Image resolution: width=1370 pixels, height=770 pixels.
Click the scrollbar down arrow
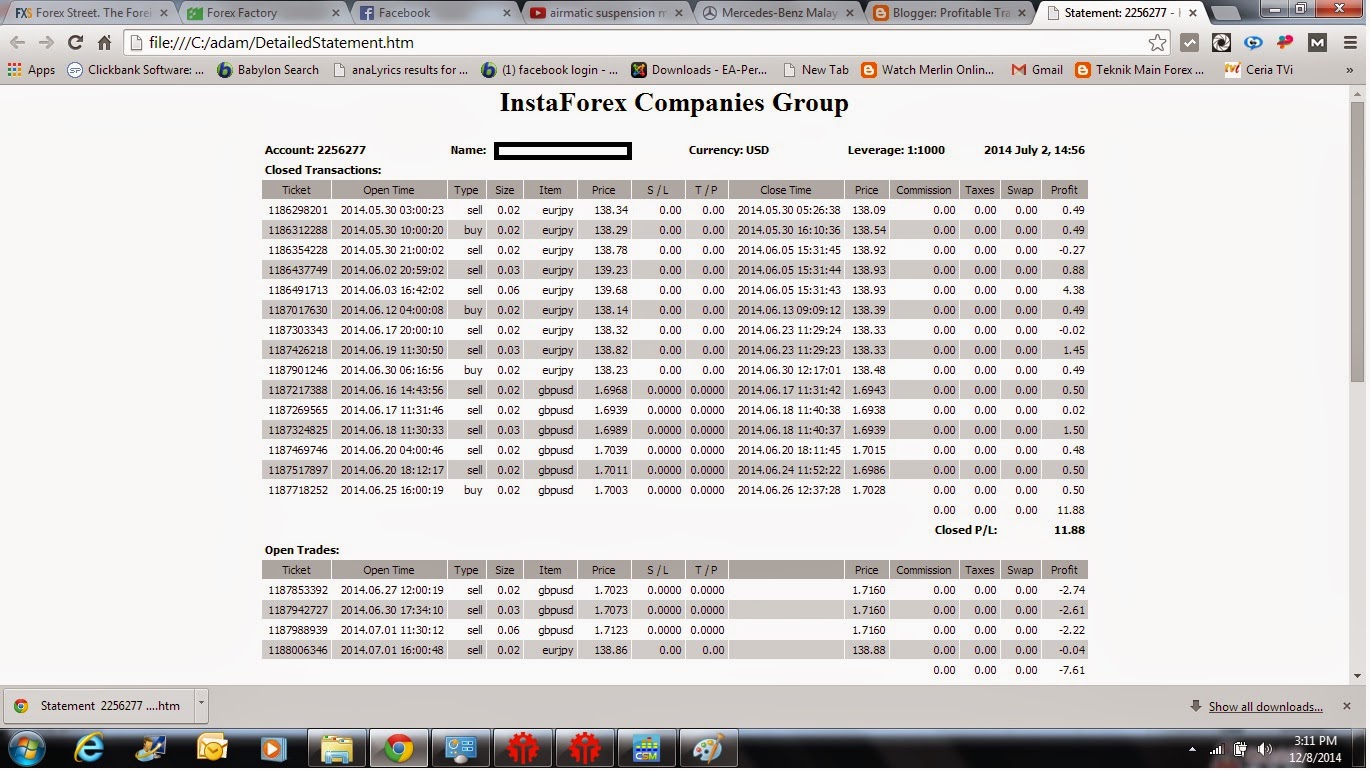coord(1357,676)
